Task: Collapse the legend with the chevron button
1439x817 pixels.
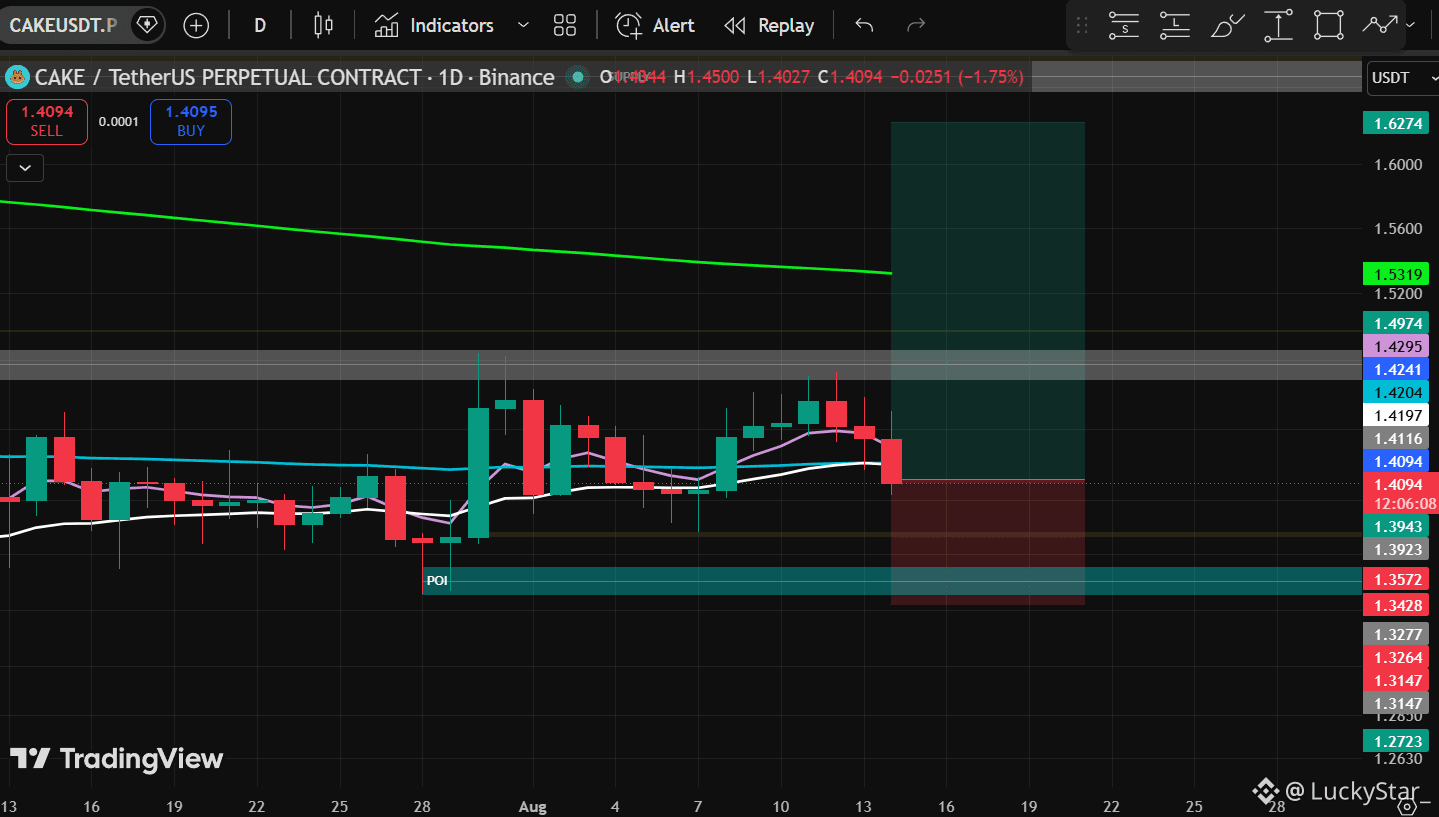Action: point(24,168)
